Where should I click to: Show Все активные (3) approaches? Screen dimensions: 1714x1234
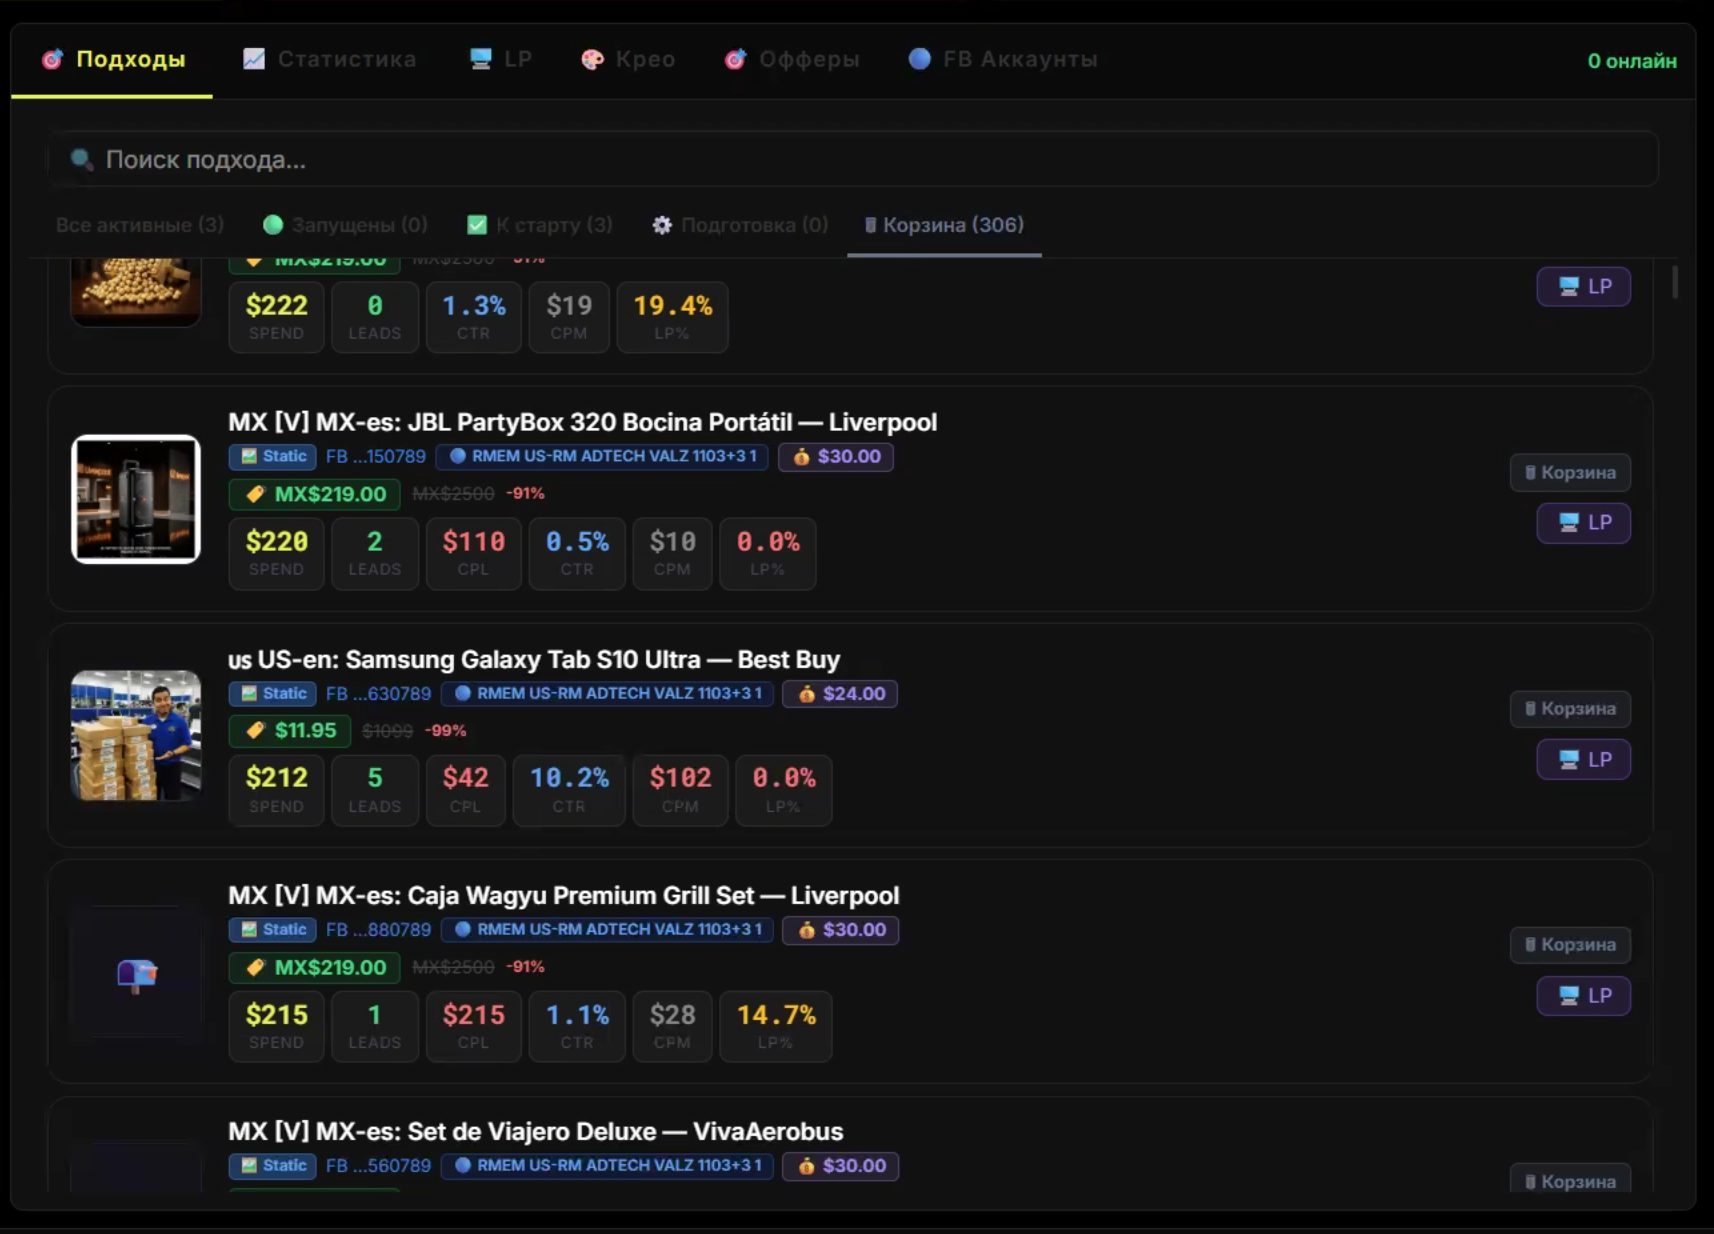point(140,225)
